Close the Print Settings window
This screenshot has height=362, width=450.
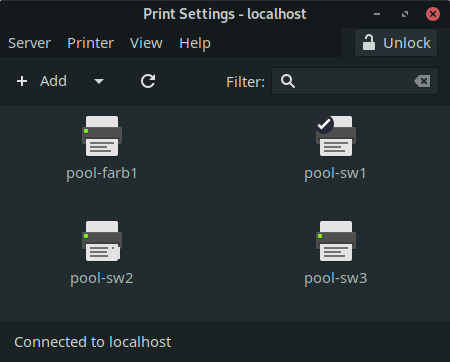tap(433, 14)
